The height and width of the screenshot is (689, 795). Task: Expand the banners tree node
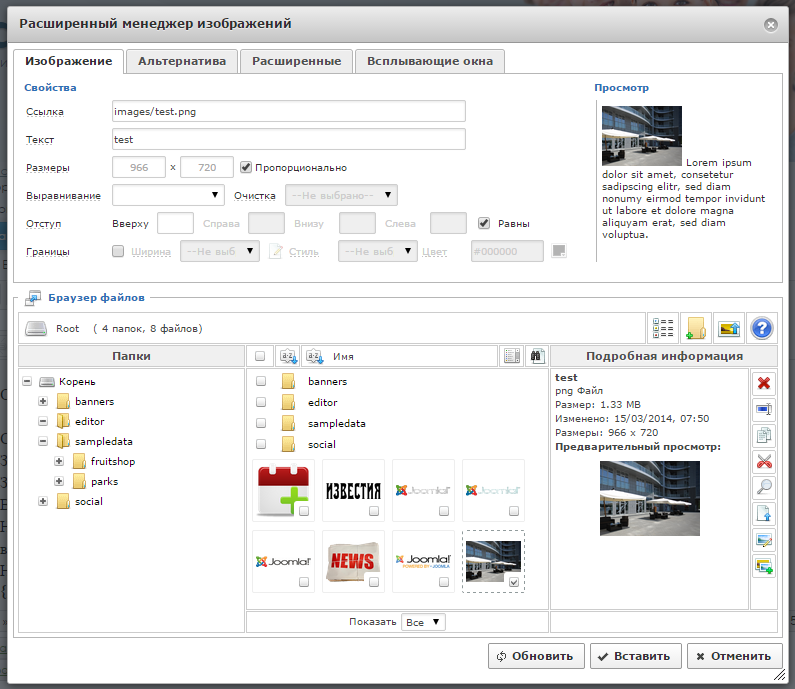click(x=43, y=401)
